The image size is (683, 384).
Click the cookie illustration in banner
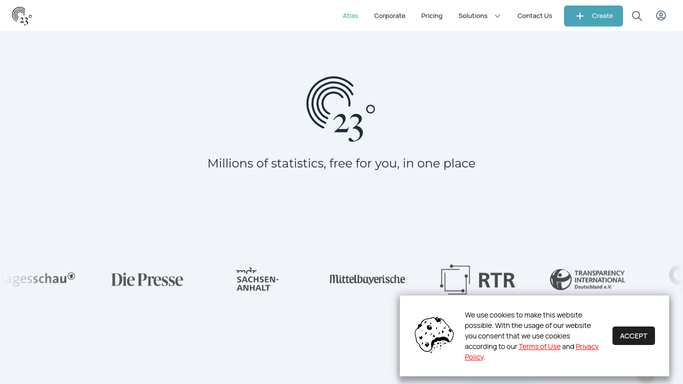click(x=434, y=335)
